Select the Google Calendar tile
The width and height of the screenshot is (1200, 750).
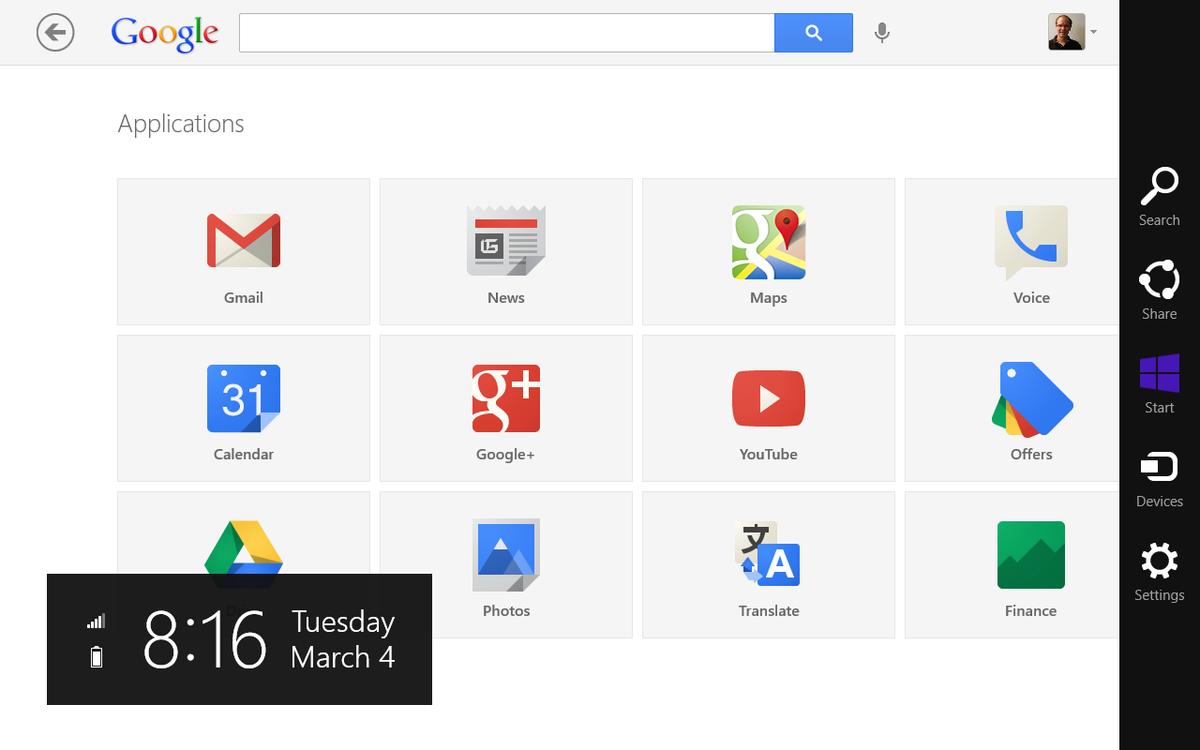[x=243, y=408]
